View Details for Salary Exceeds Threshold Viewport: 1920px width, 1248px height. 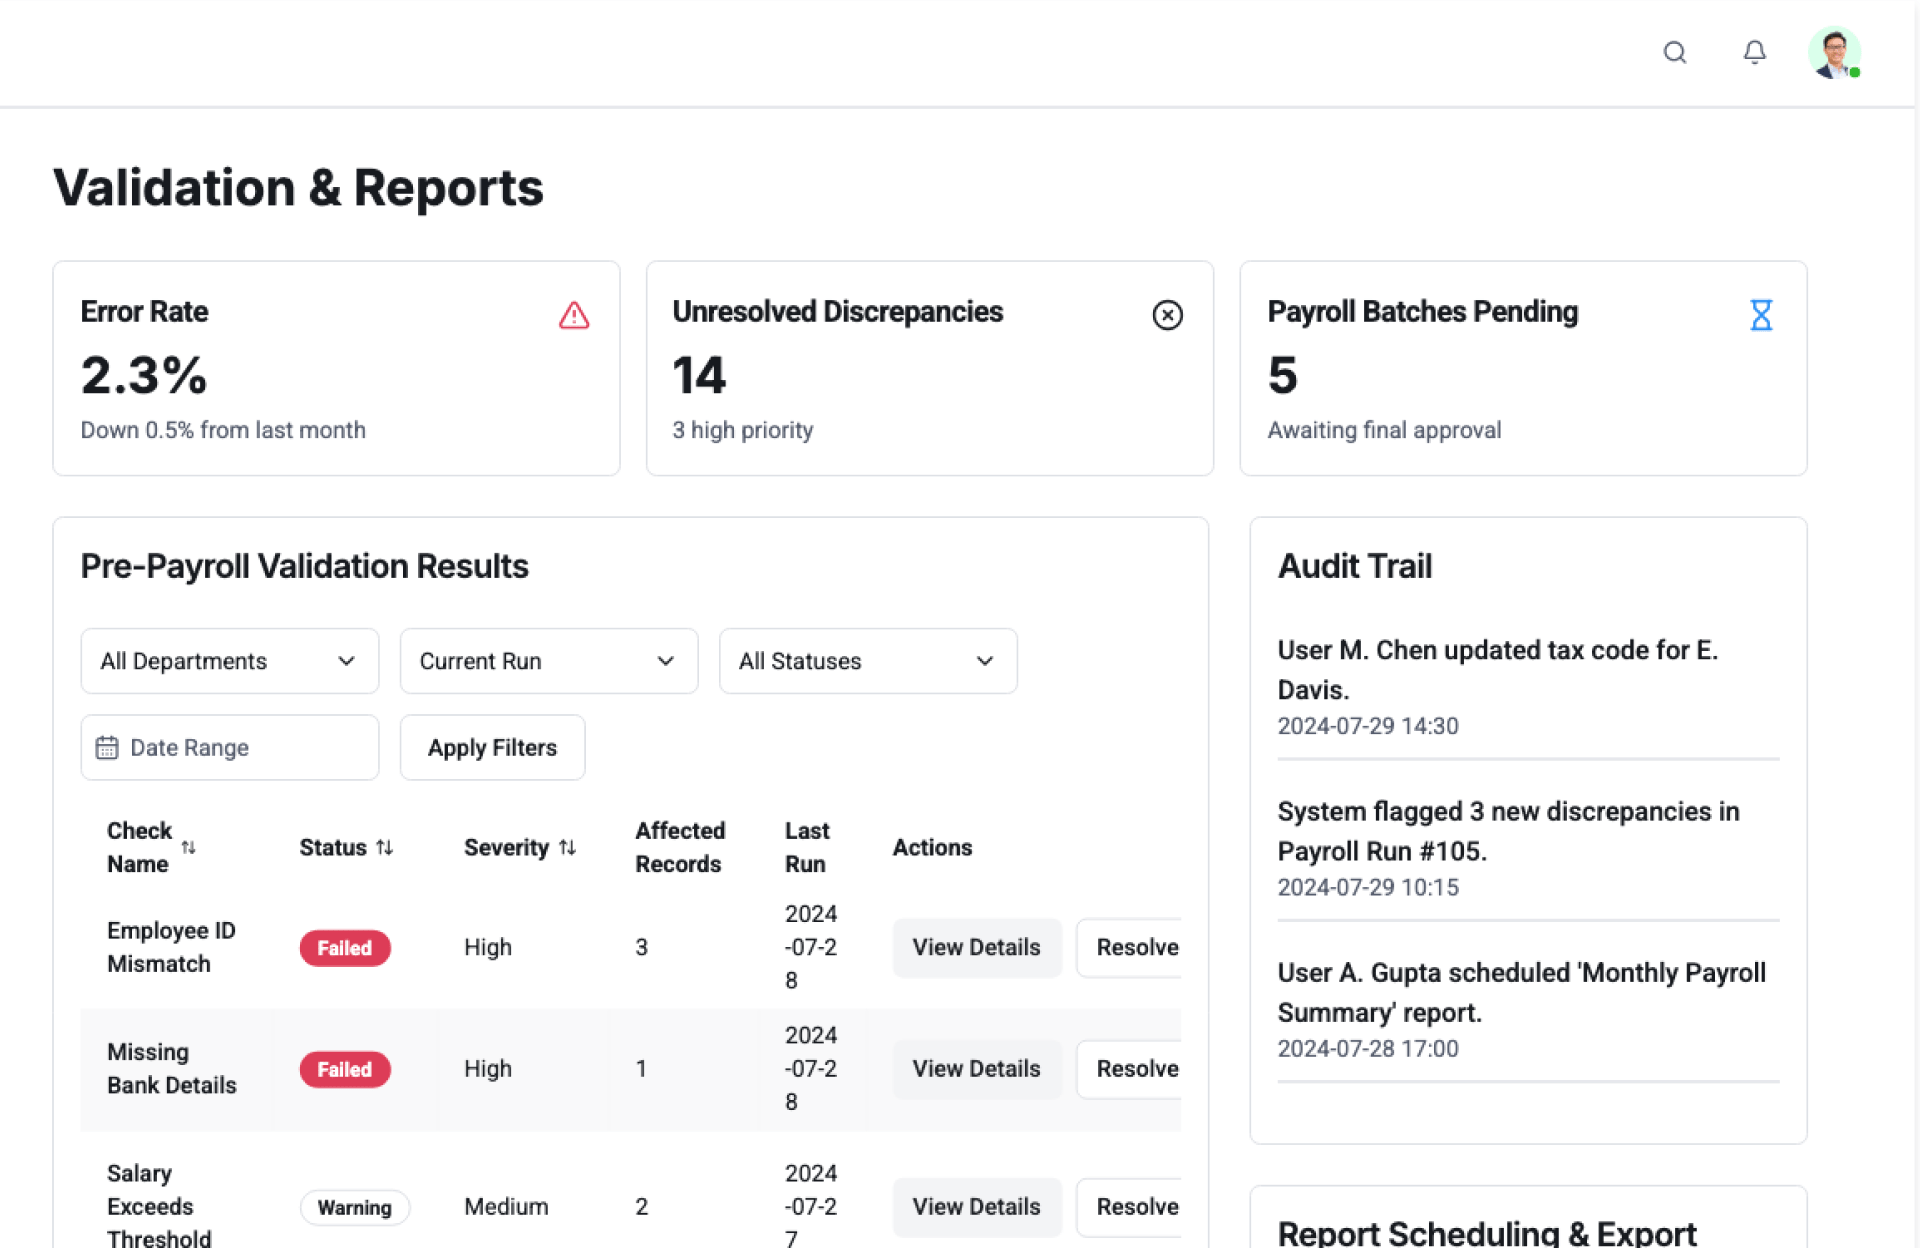[x=976, y=1206]
